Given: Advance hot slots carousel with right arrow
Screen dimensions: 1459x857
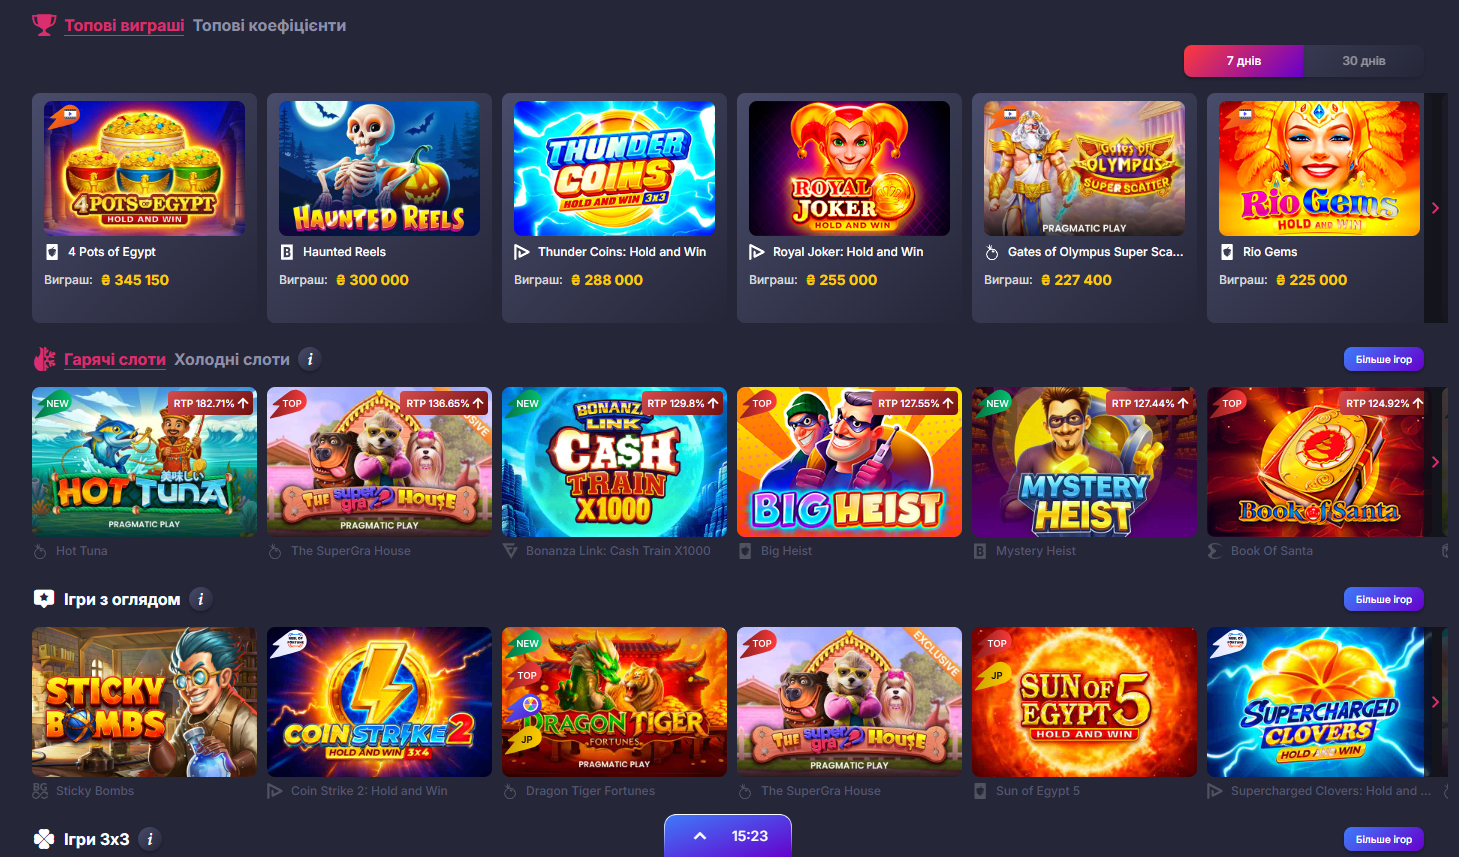Looking at the screenshot, I should (x=1436, y=462).
